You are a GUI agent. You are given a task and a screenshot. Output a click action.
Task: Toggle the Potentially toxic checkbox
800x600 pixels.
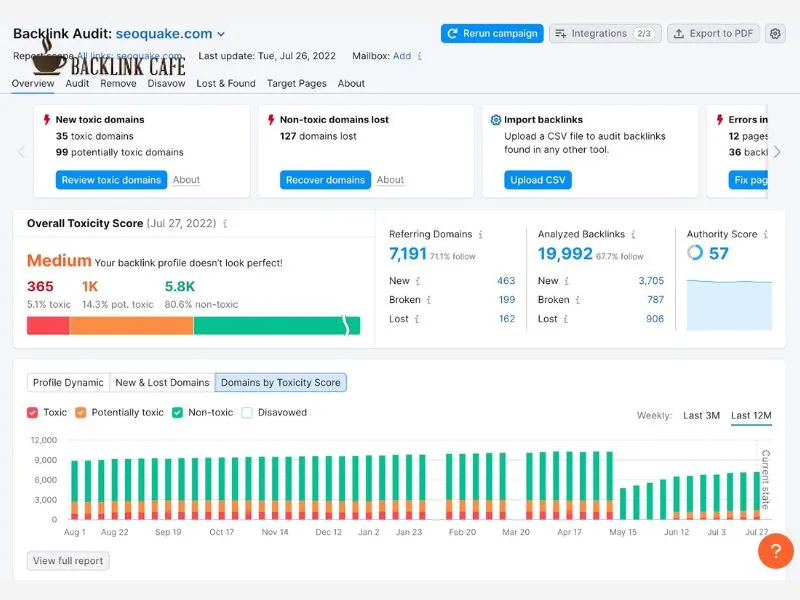(81, 412)
